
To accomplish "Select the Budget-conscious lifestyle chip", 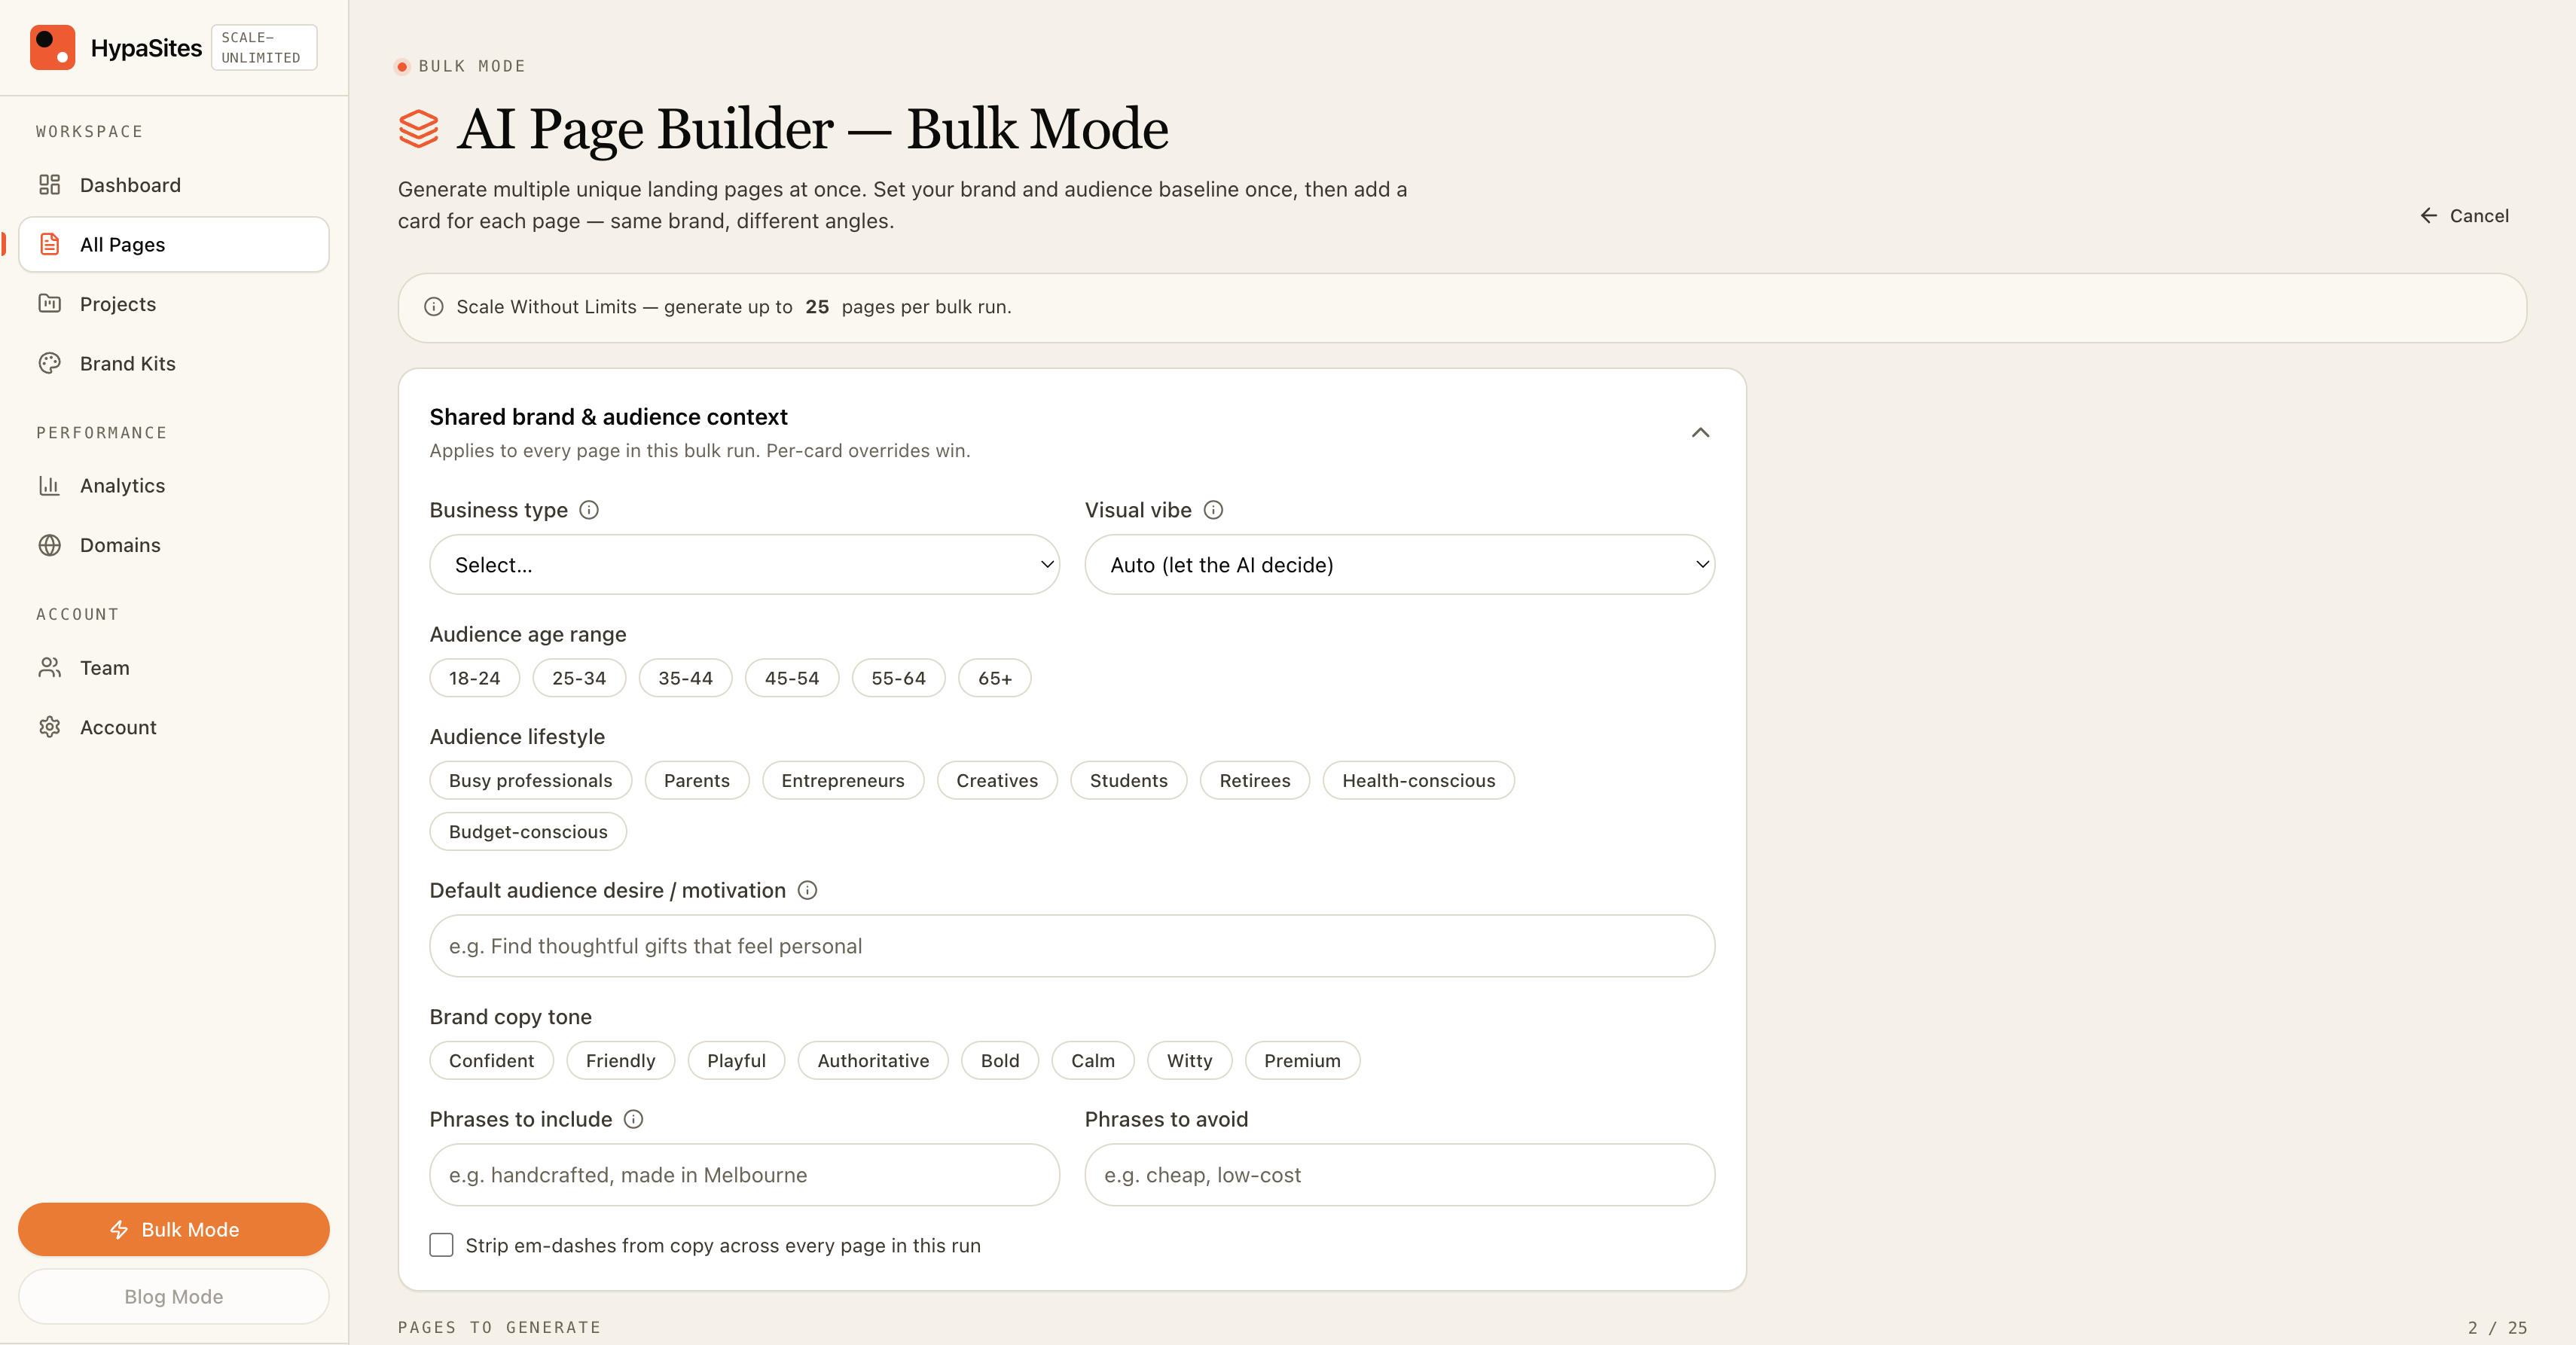I will tap(528, 831).
